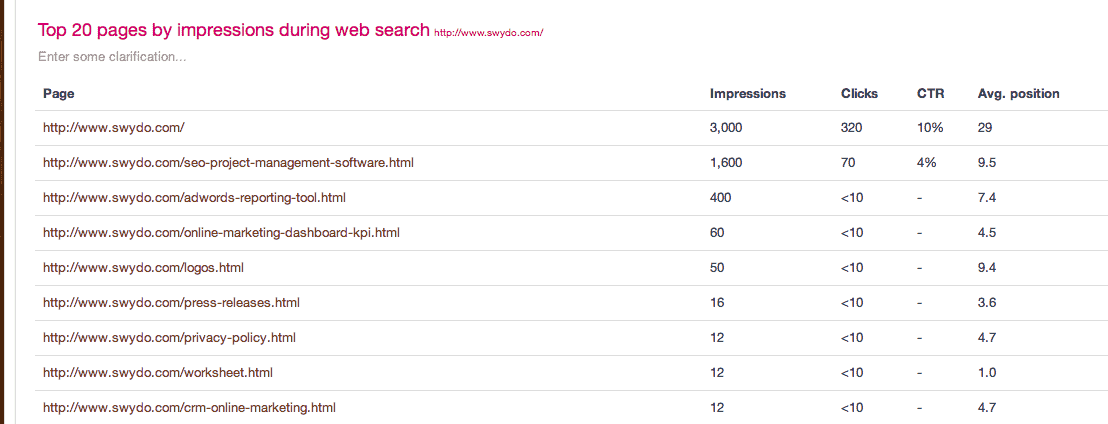Sort by the Avg. position column header

click(x=1018, y=93)
